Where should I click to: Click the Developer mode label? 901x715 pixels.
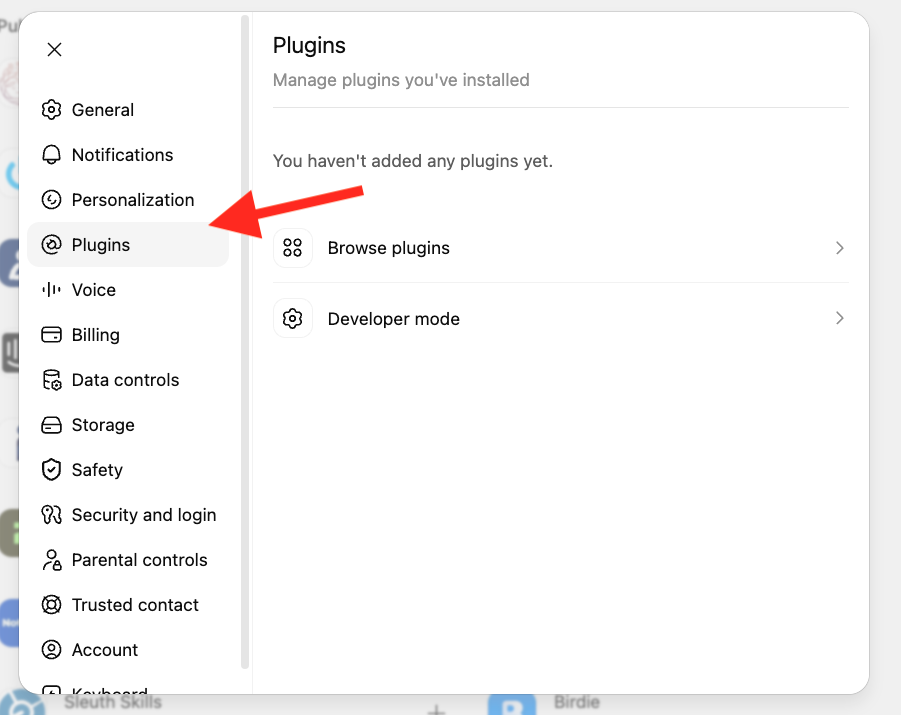tap(394, 318)
